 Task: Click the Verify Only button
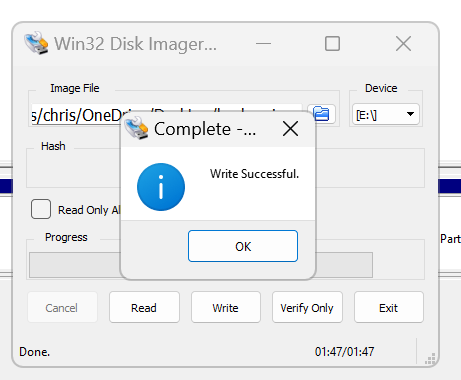coord(307,307)
